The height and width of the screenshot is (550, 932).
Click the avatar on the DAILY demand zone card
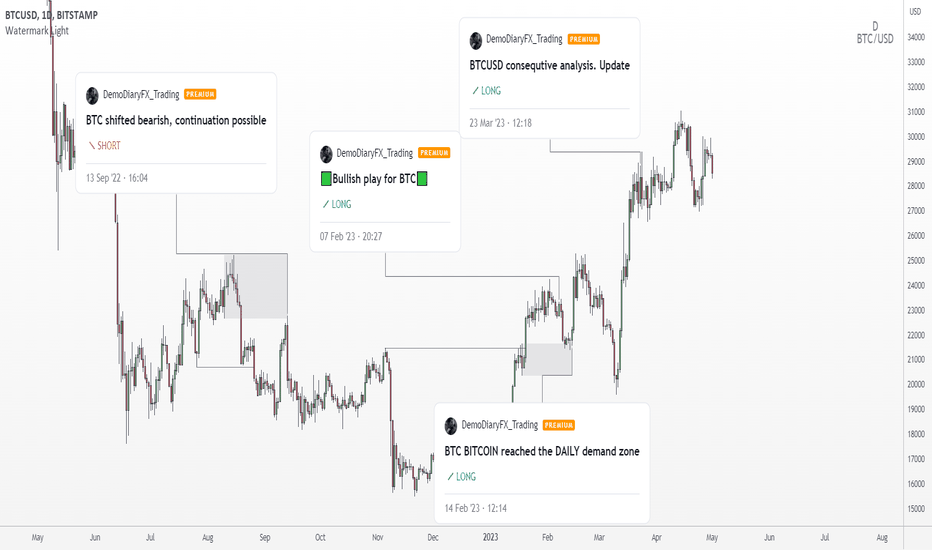coord(451,426)
